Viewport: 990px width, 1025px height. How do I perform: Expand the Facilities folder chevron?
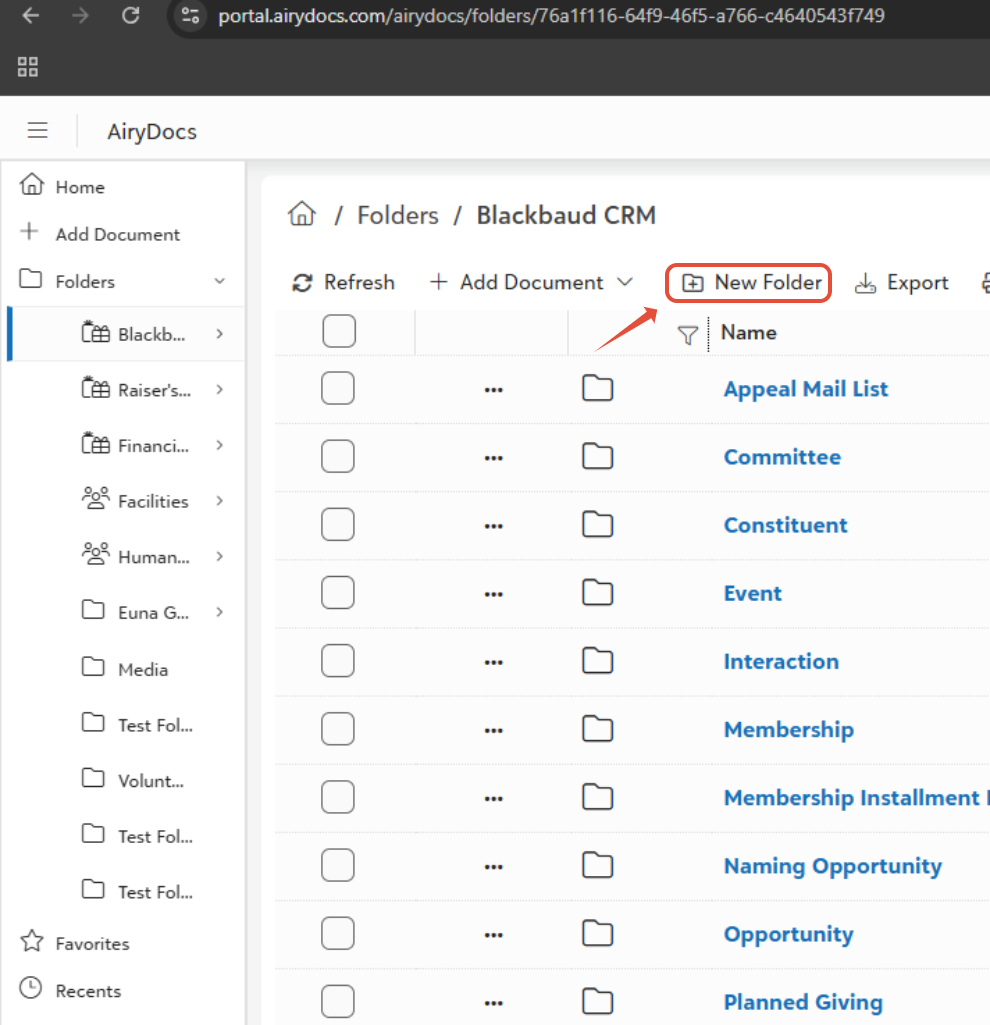click(220, 501)
